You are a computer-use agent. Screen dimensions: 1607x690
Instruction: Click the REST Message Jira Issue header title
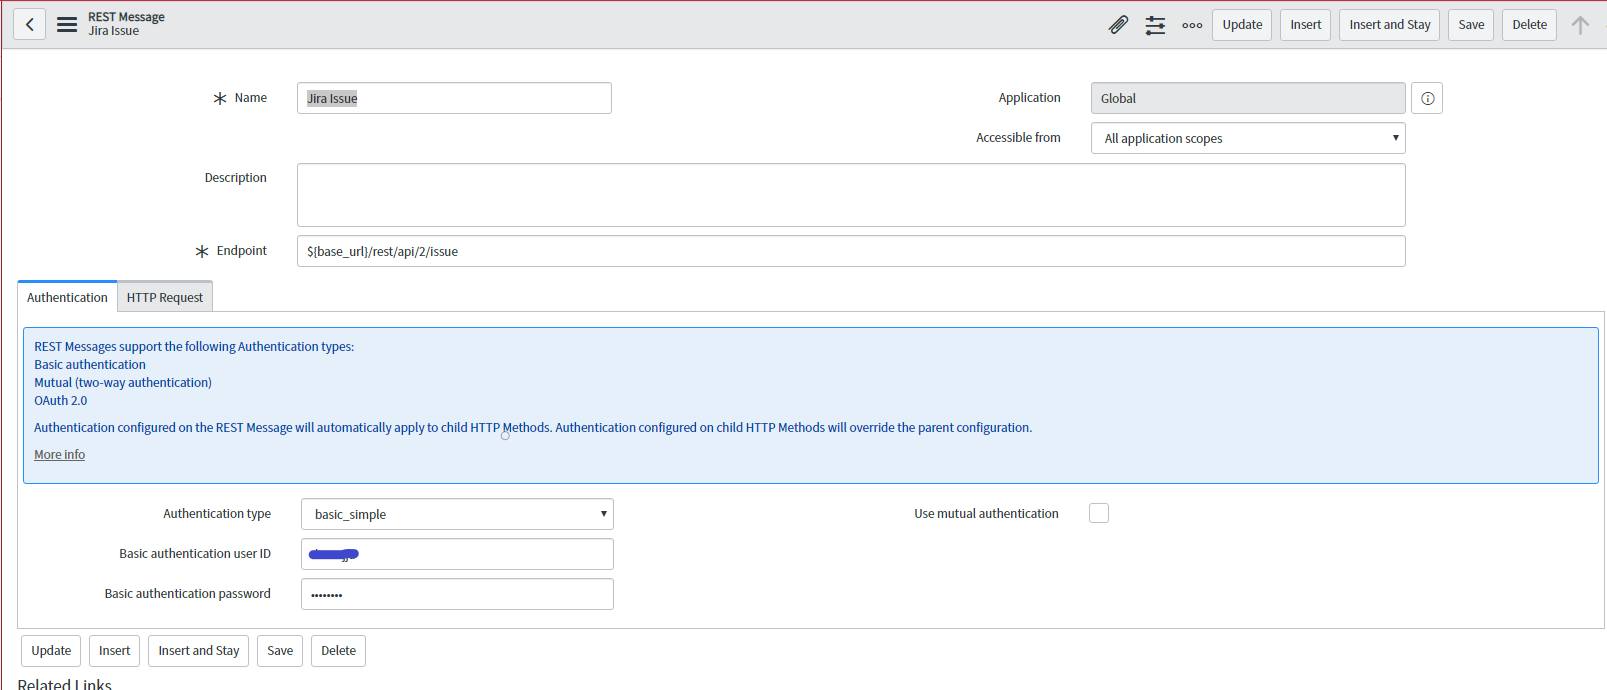[126, 24]
